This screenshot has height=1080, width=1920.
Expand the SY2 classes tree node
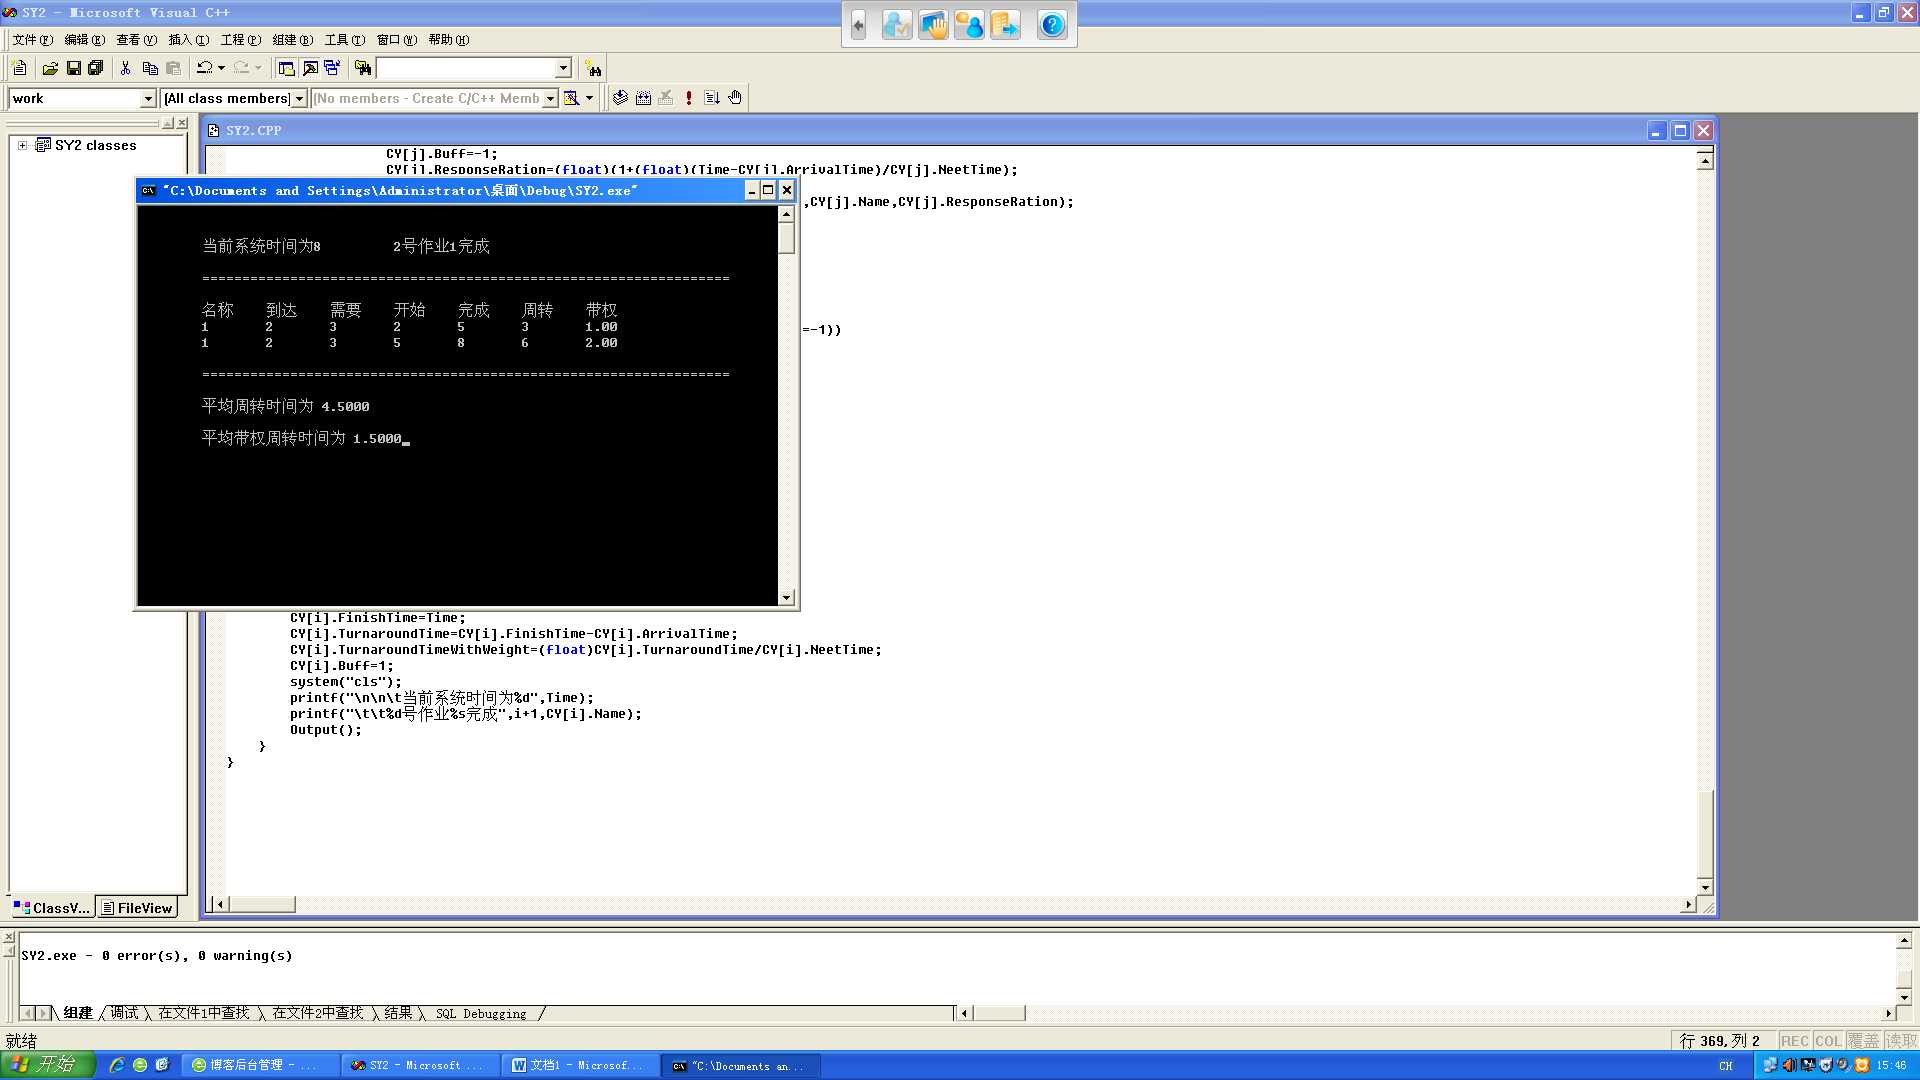pyautogui.click(x=22, y=145)
